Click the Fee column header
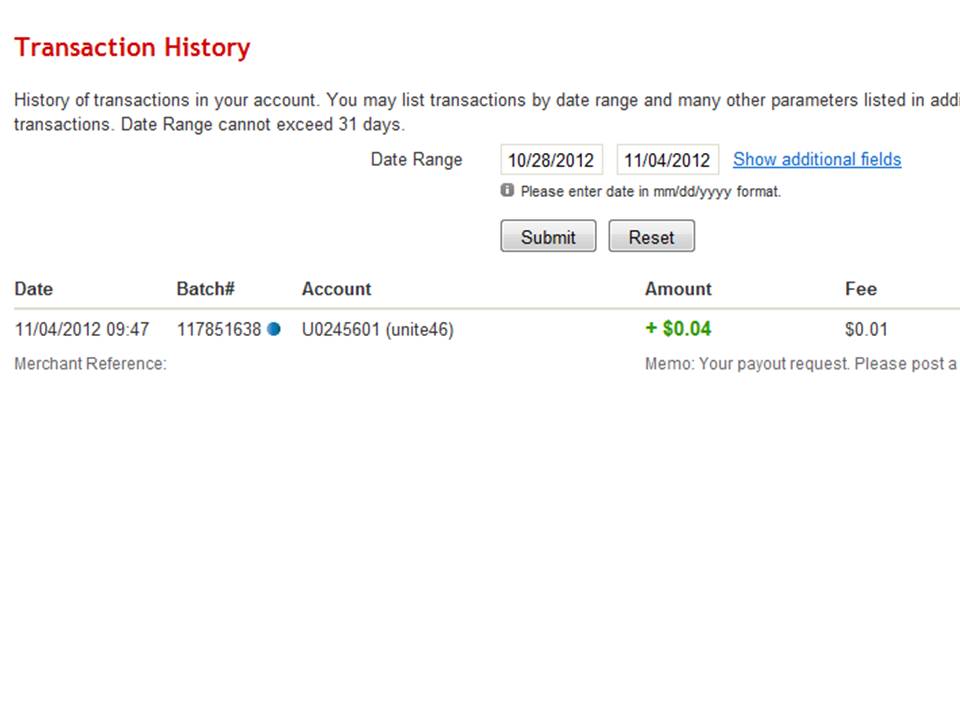Viewport: 960px width, 720px height. [x=861, y=289]
